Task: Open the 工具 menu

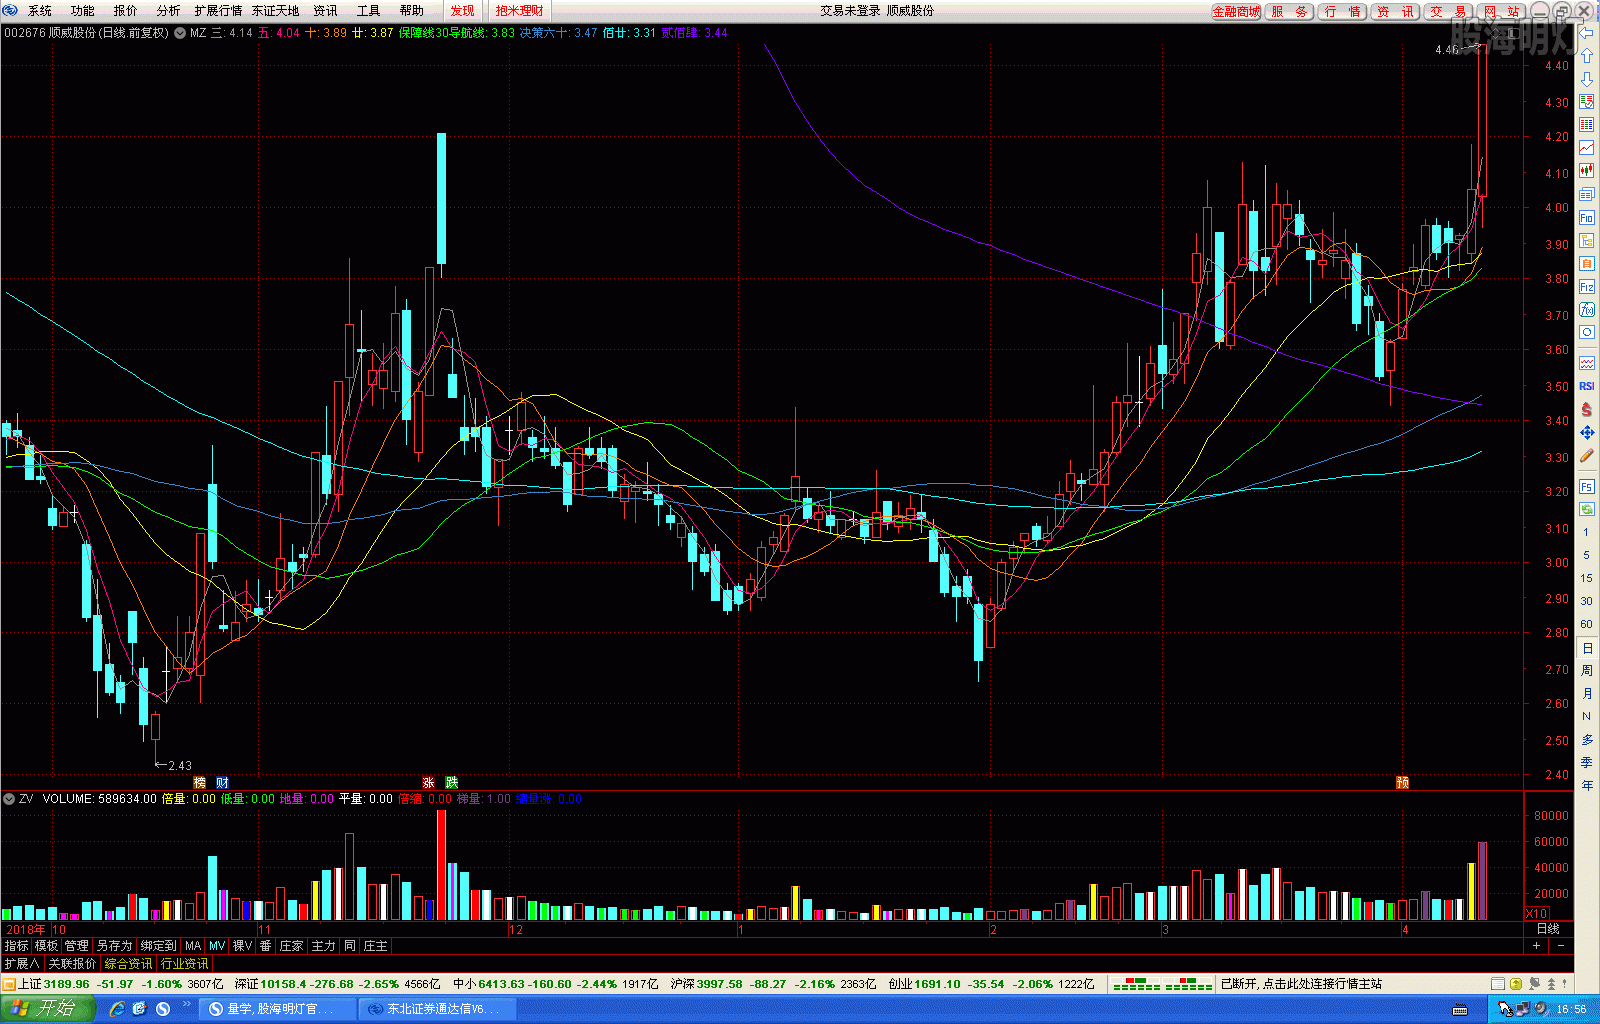Action: coord(369,10)
